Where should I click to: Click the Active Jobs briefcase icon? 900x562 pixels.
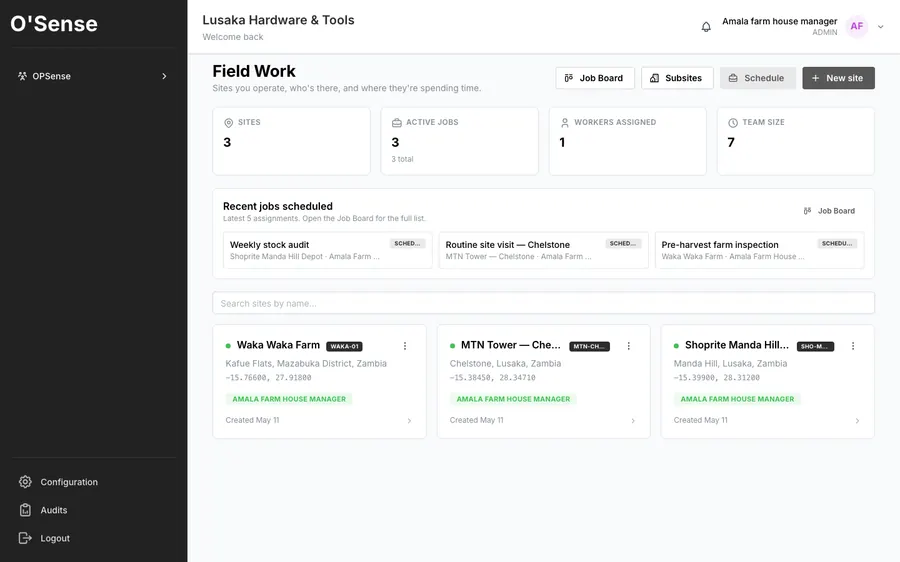[397, 123]
